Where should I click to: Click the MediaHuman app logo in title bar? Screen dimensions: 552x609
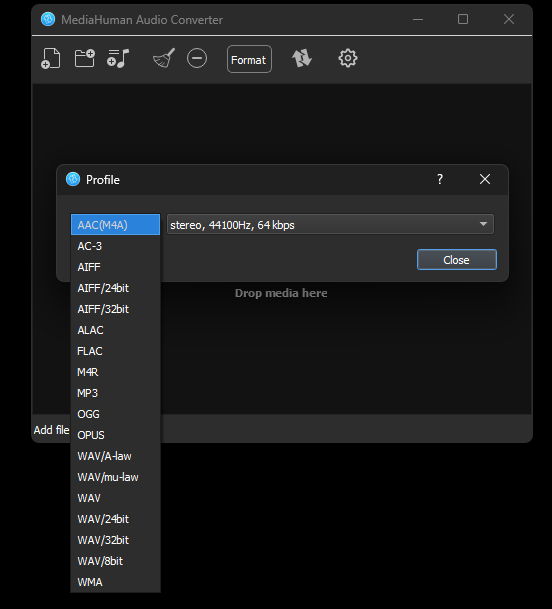(48, 19)
